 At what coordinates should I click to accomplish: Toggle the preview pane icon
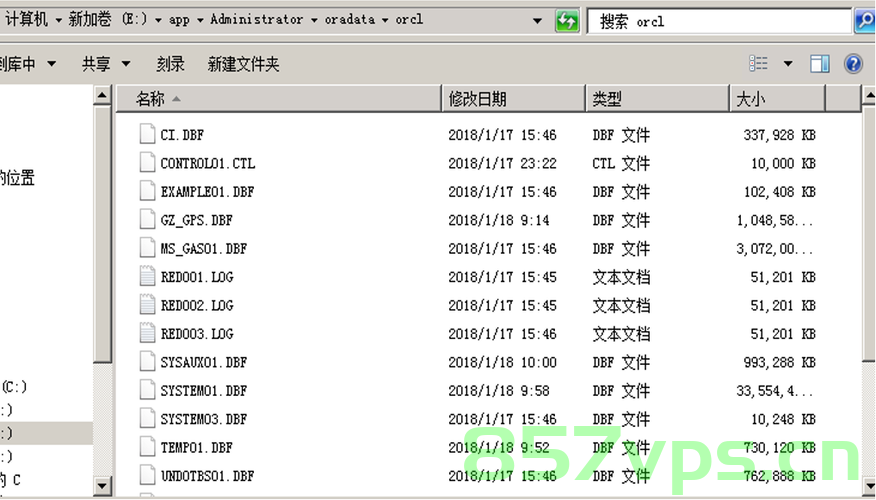click(x=820, y=64)
